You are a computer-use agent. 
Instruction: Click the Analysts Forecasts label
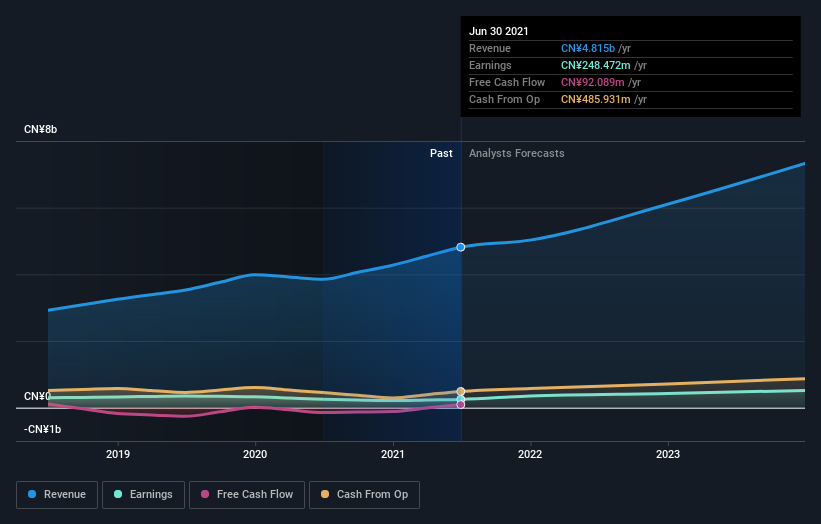click(x=517, y=153)
